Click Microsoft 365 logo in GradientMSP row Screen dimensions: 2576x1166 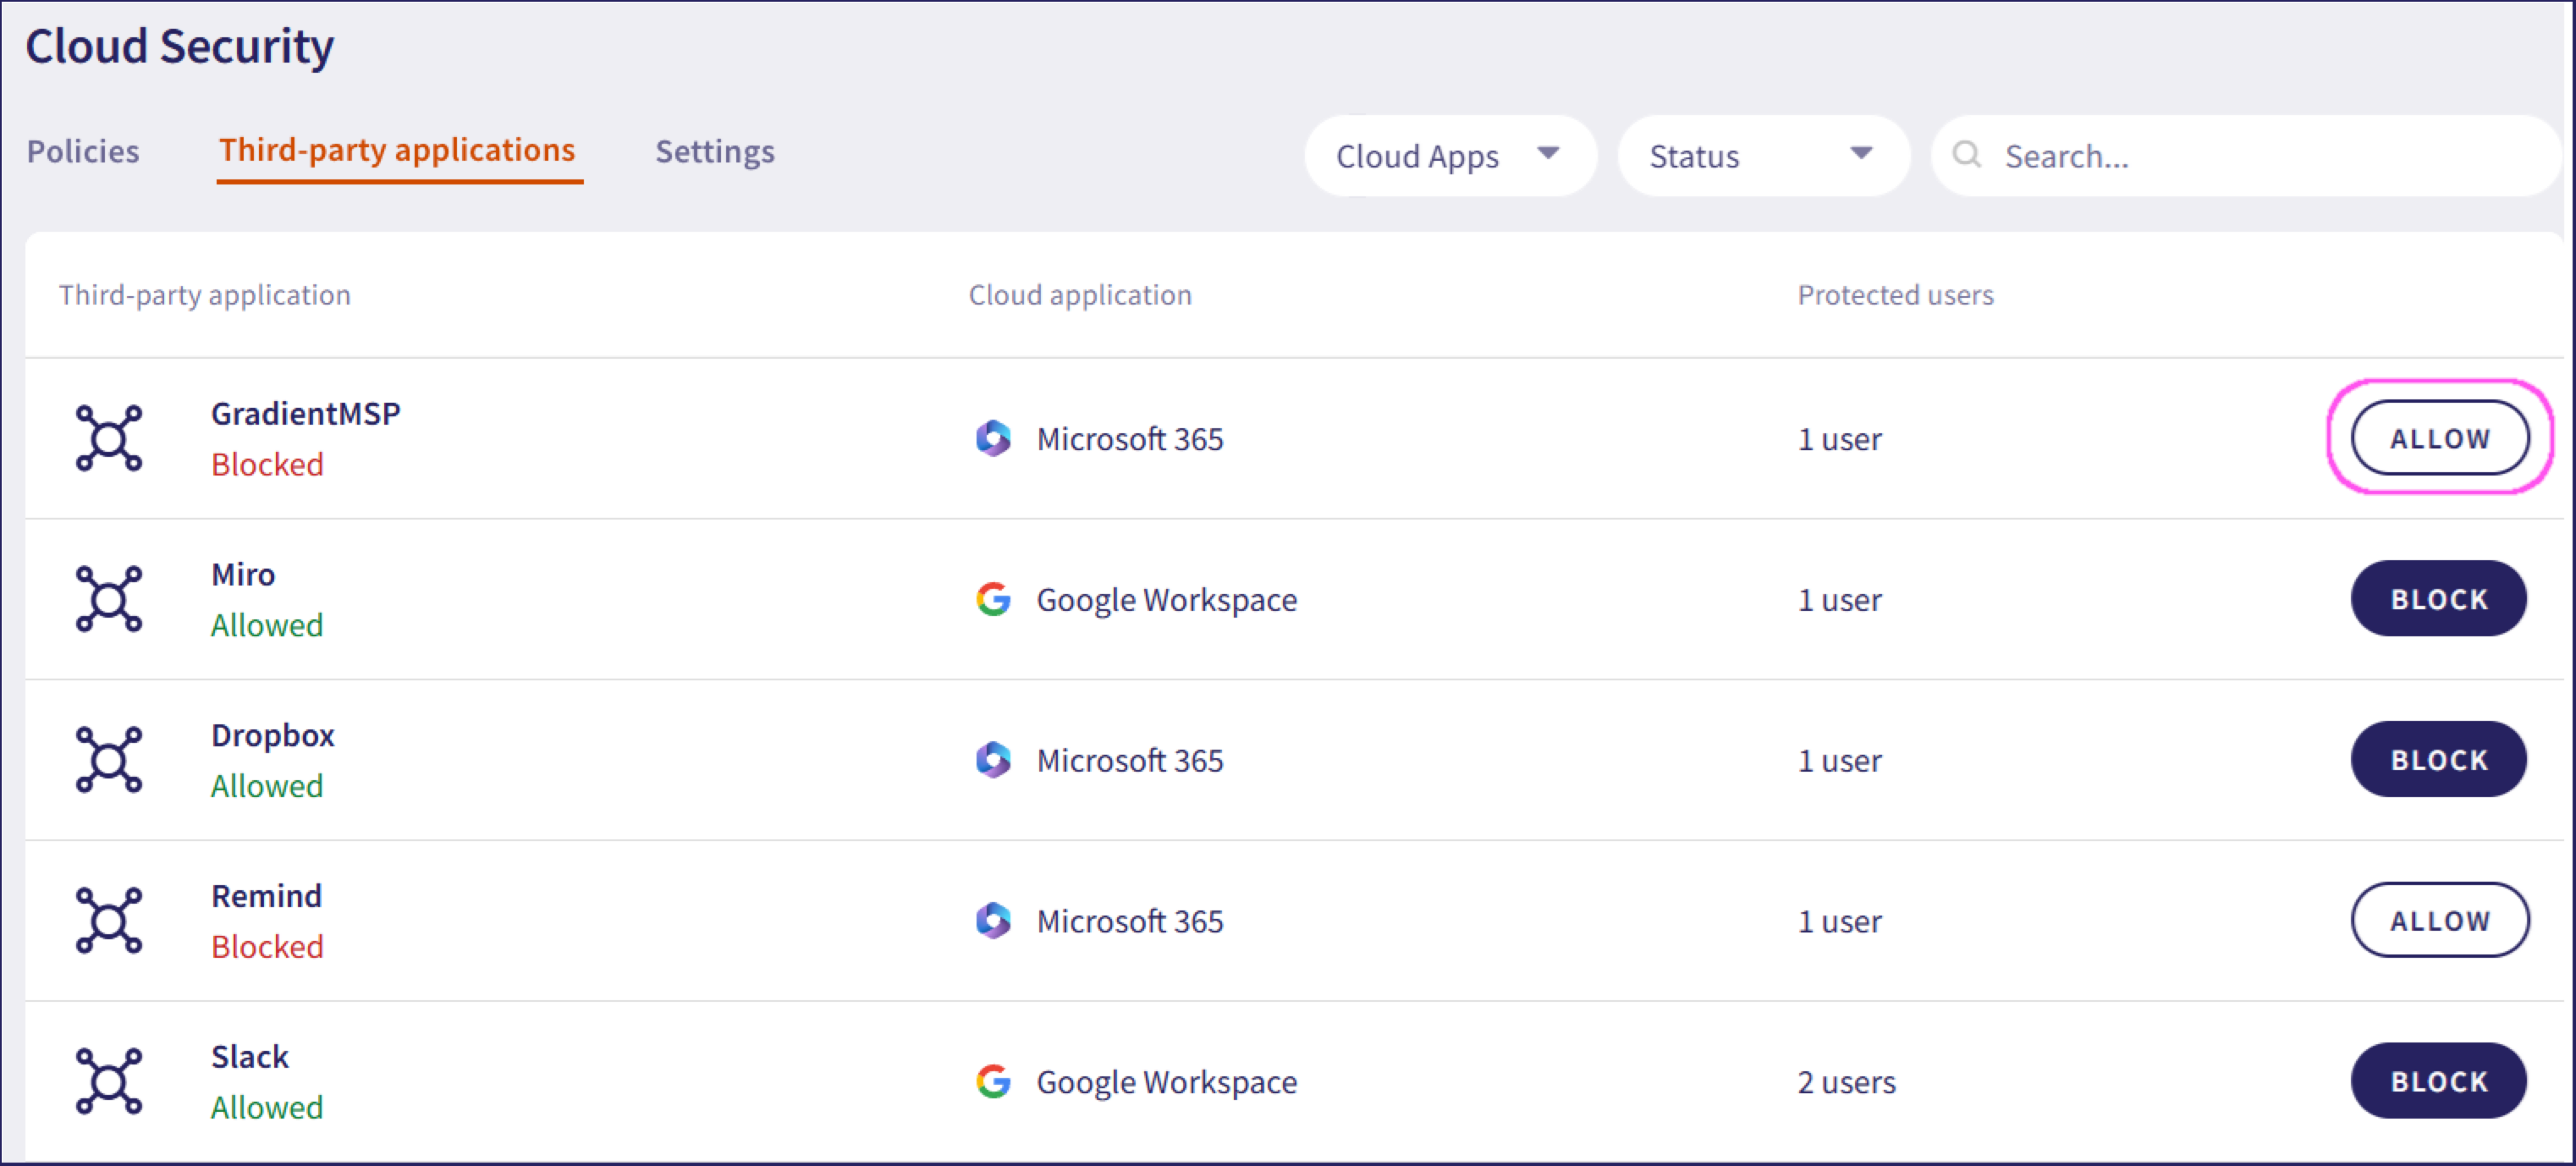(993, 438)
